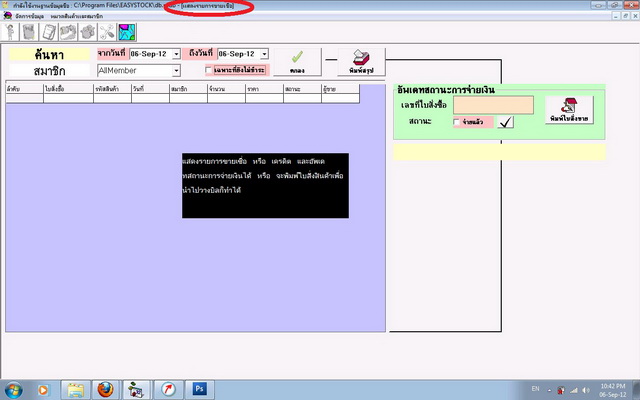
Task: Click the first toolbar icon with person figure
Action: tap(10, 31)
